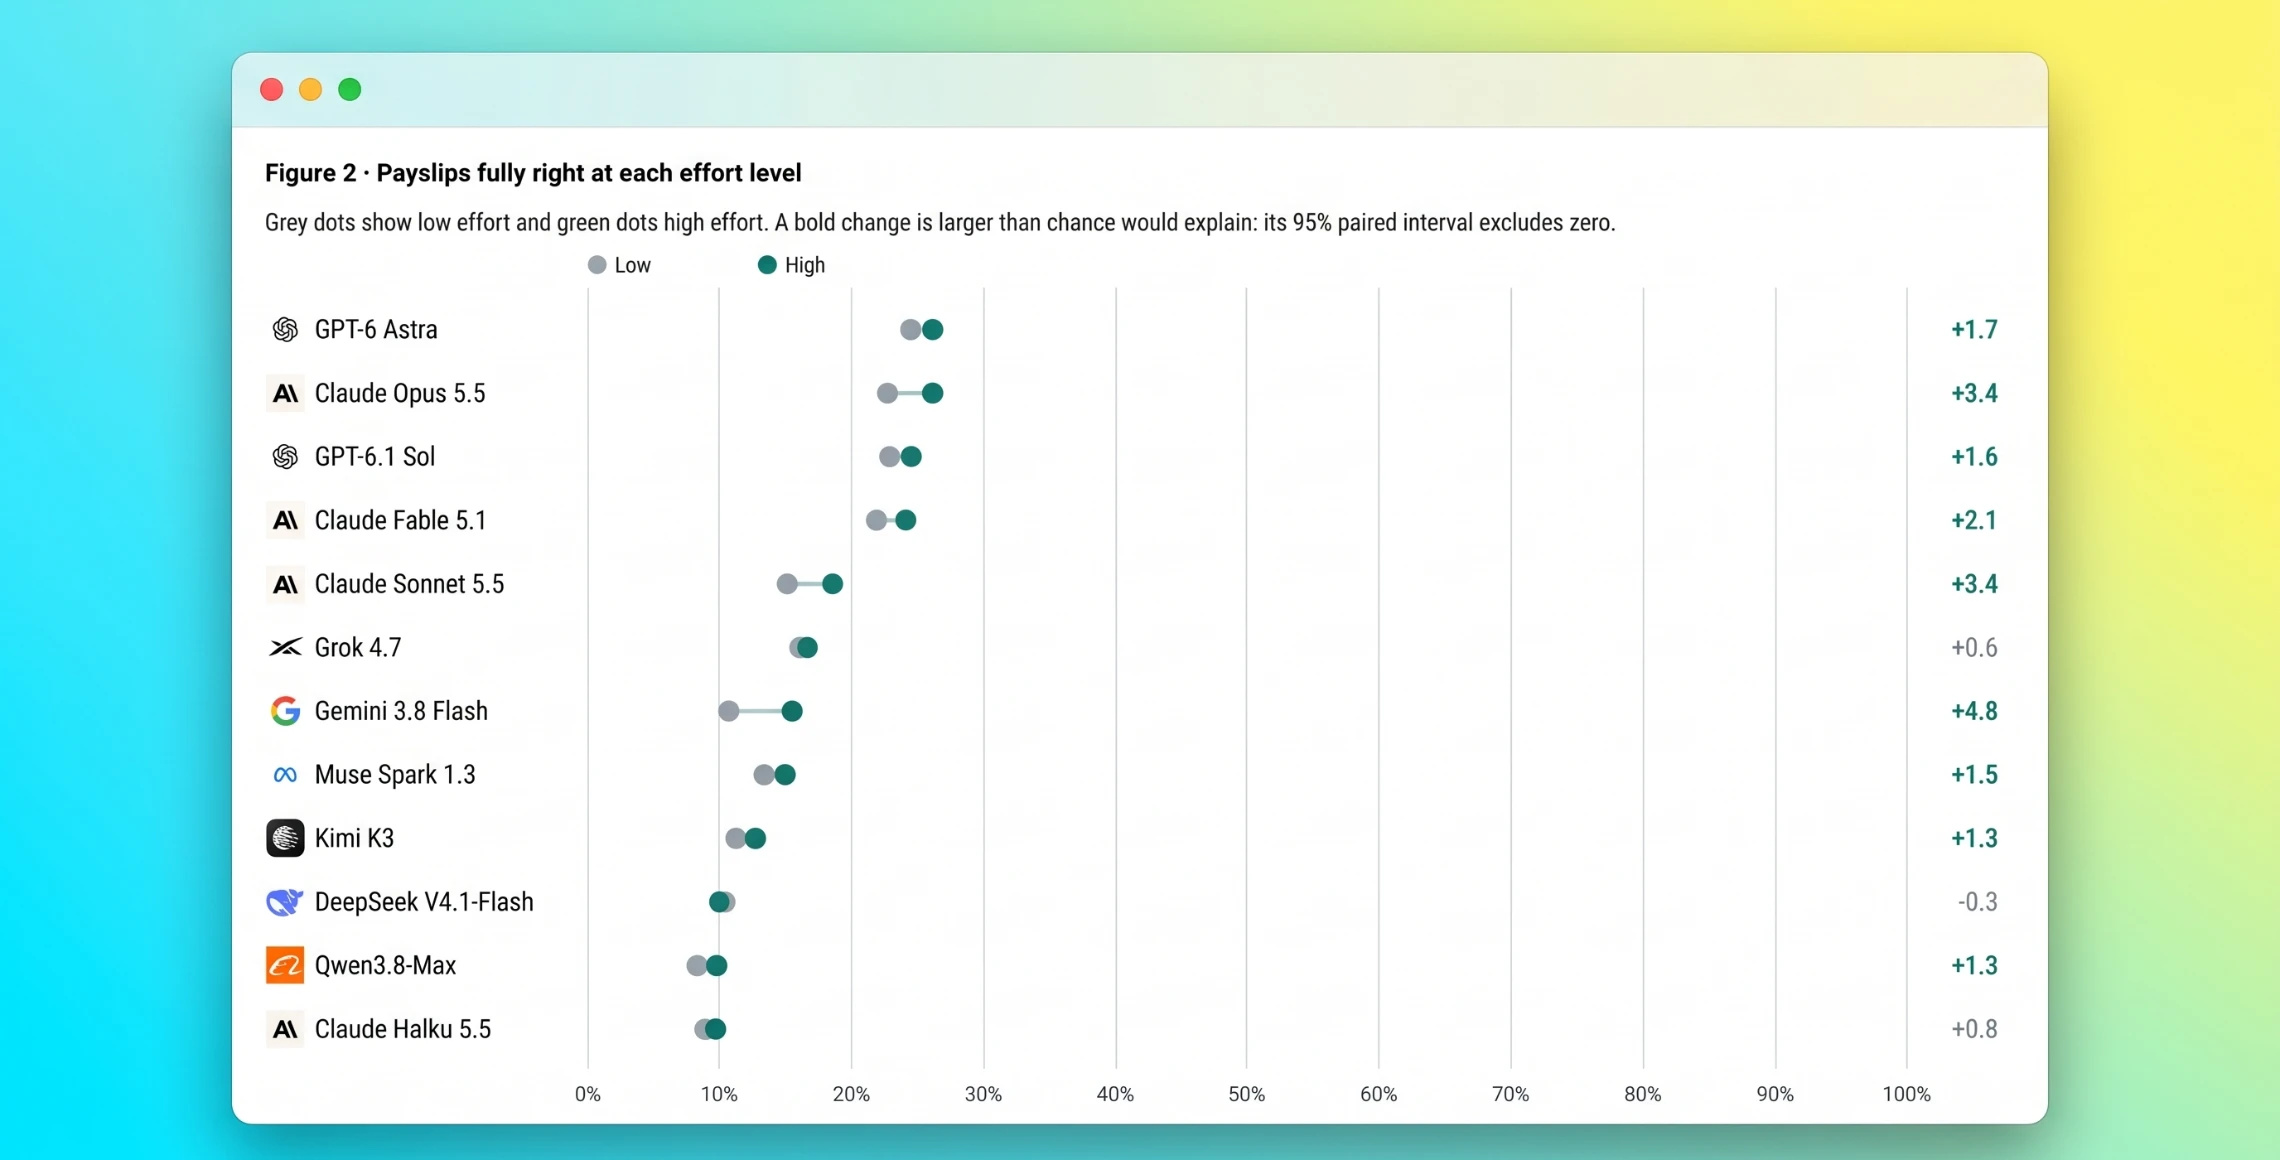Viewport: 2280px width, 1160px height.
Task: Click the Anthropic logo beside Claude Opus 5.5
Action: coord(285,393)
